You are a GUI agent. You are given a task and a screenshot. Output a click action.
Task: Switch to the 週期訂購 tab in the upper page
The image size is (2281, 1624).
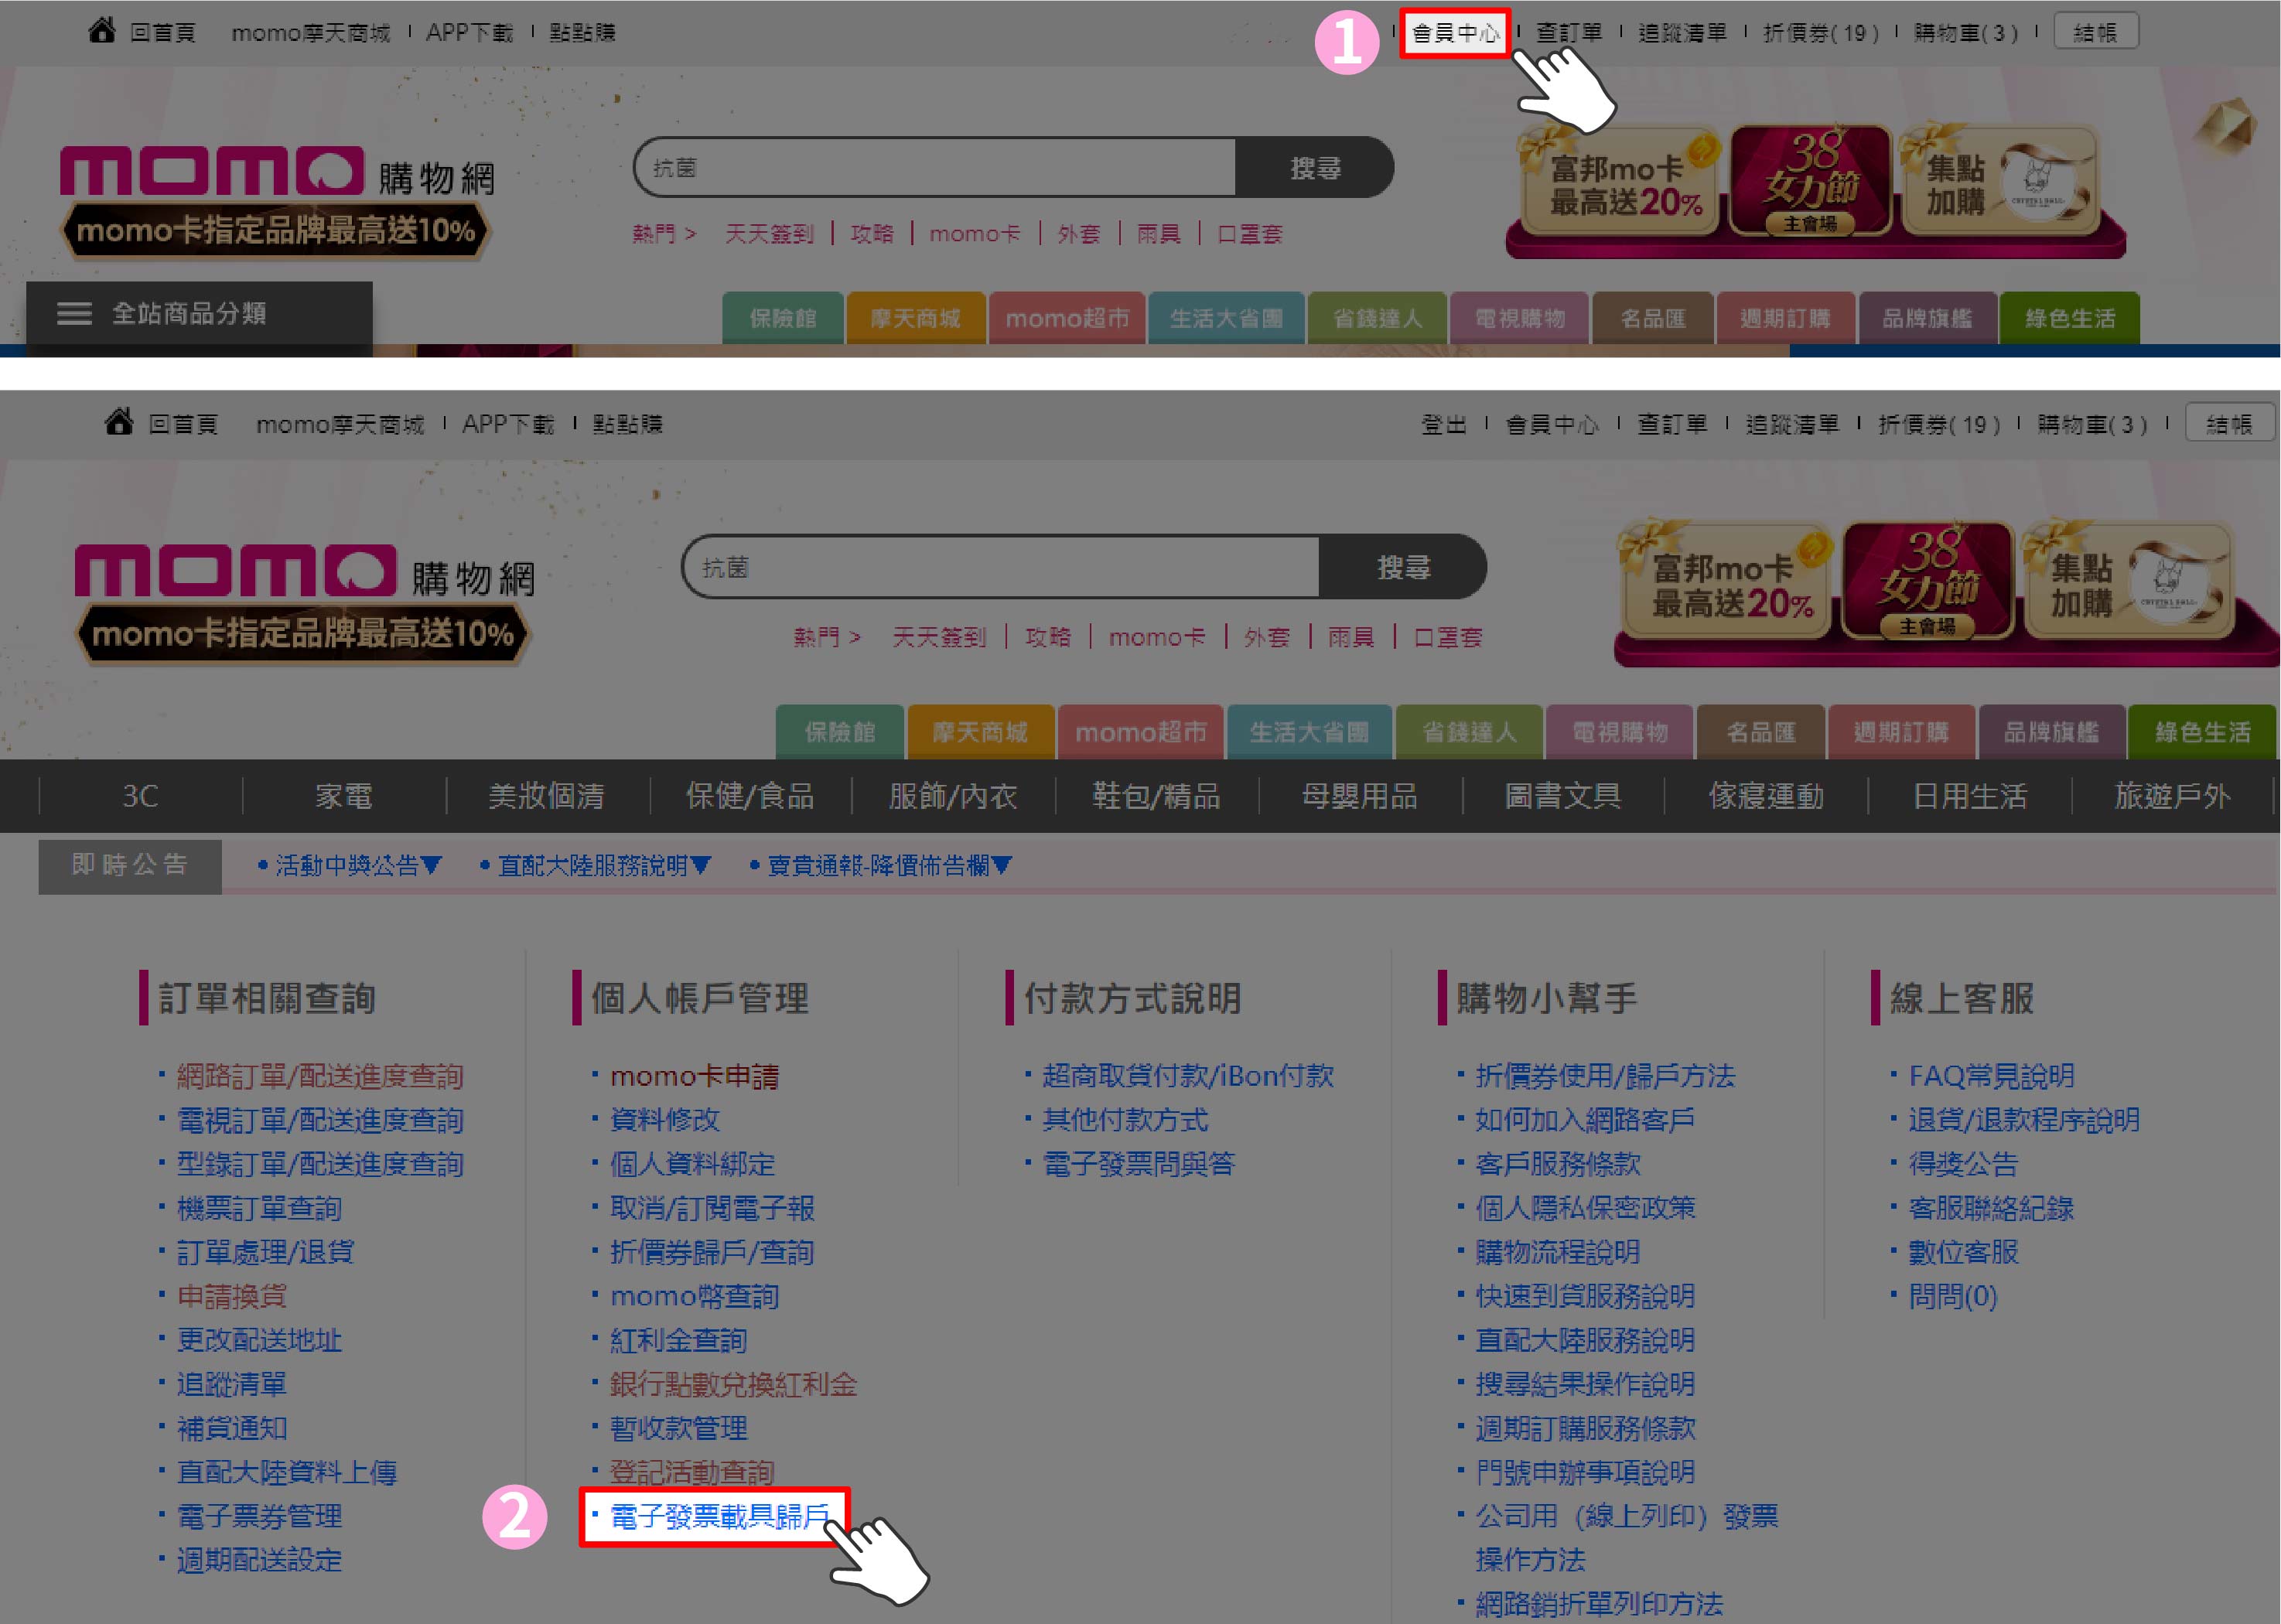pos(1785,318)
